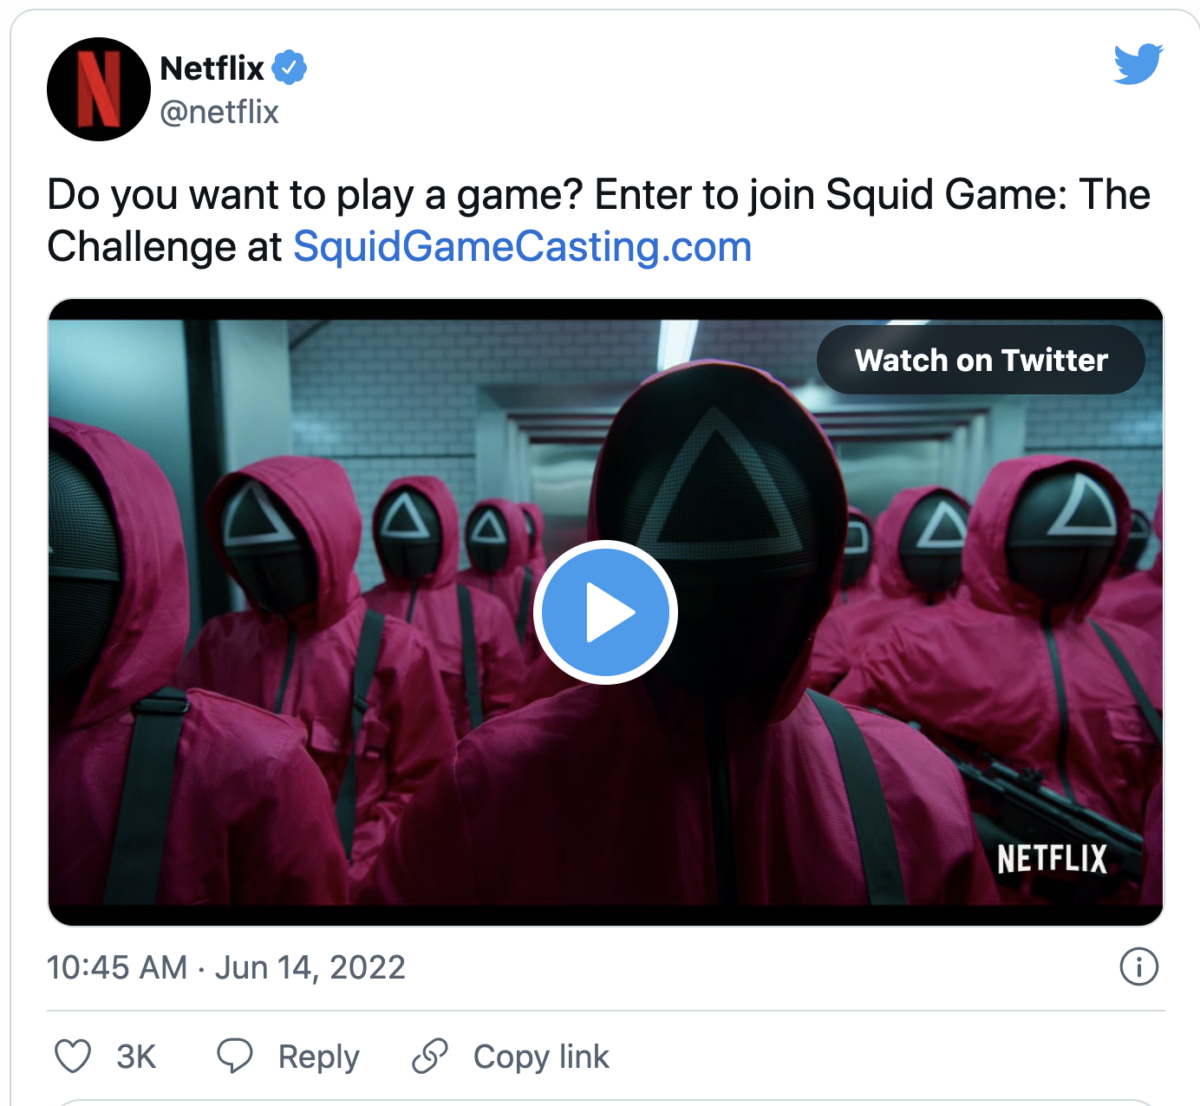Screen dimensions: 1200x1106
Task: Click the speech bubble reply icon
Action: click(x=235, y=1056)
